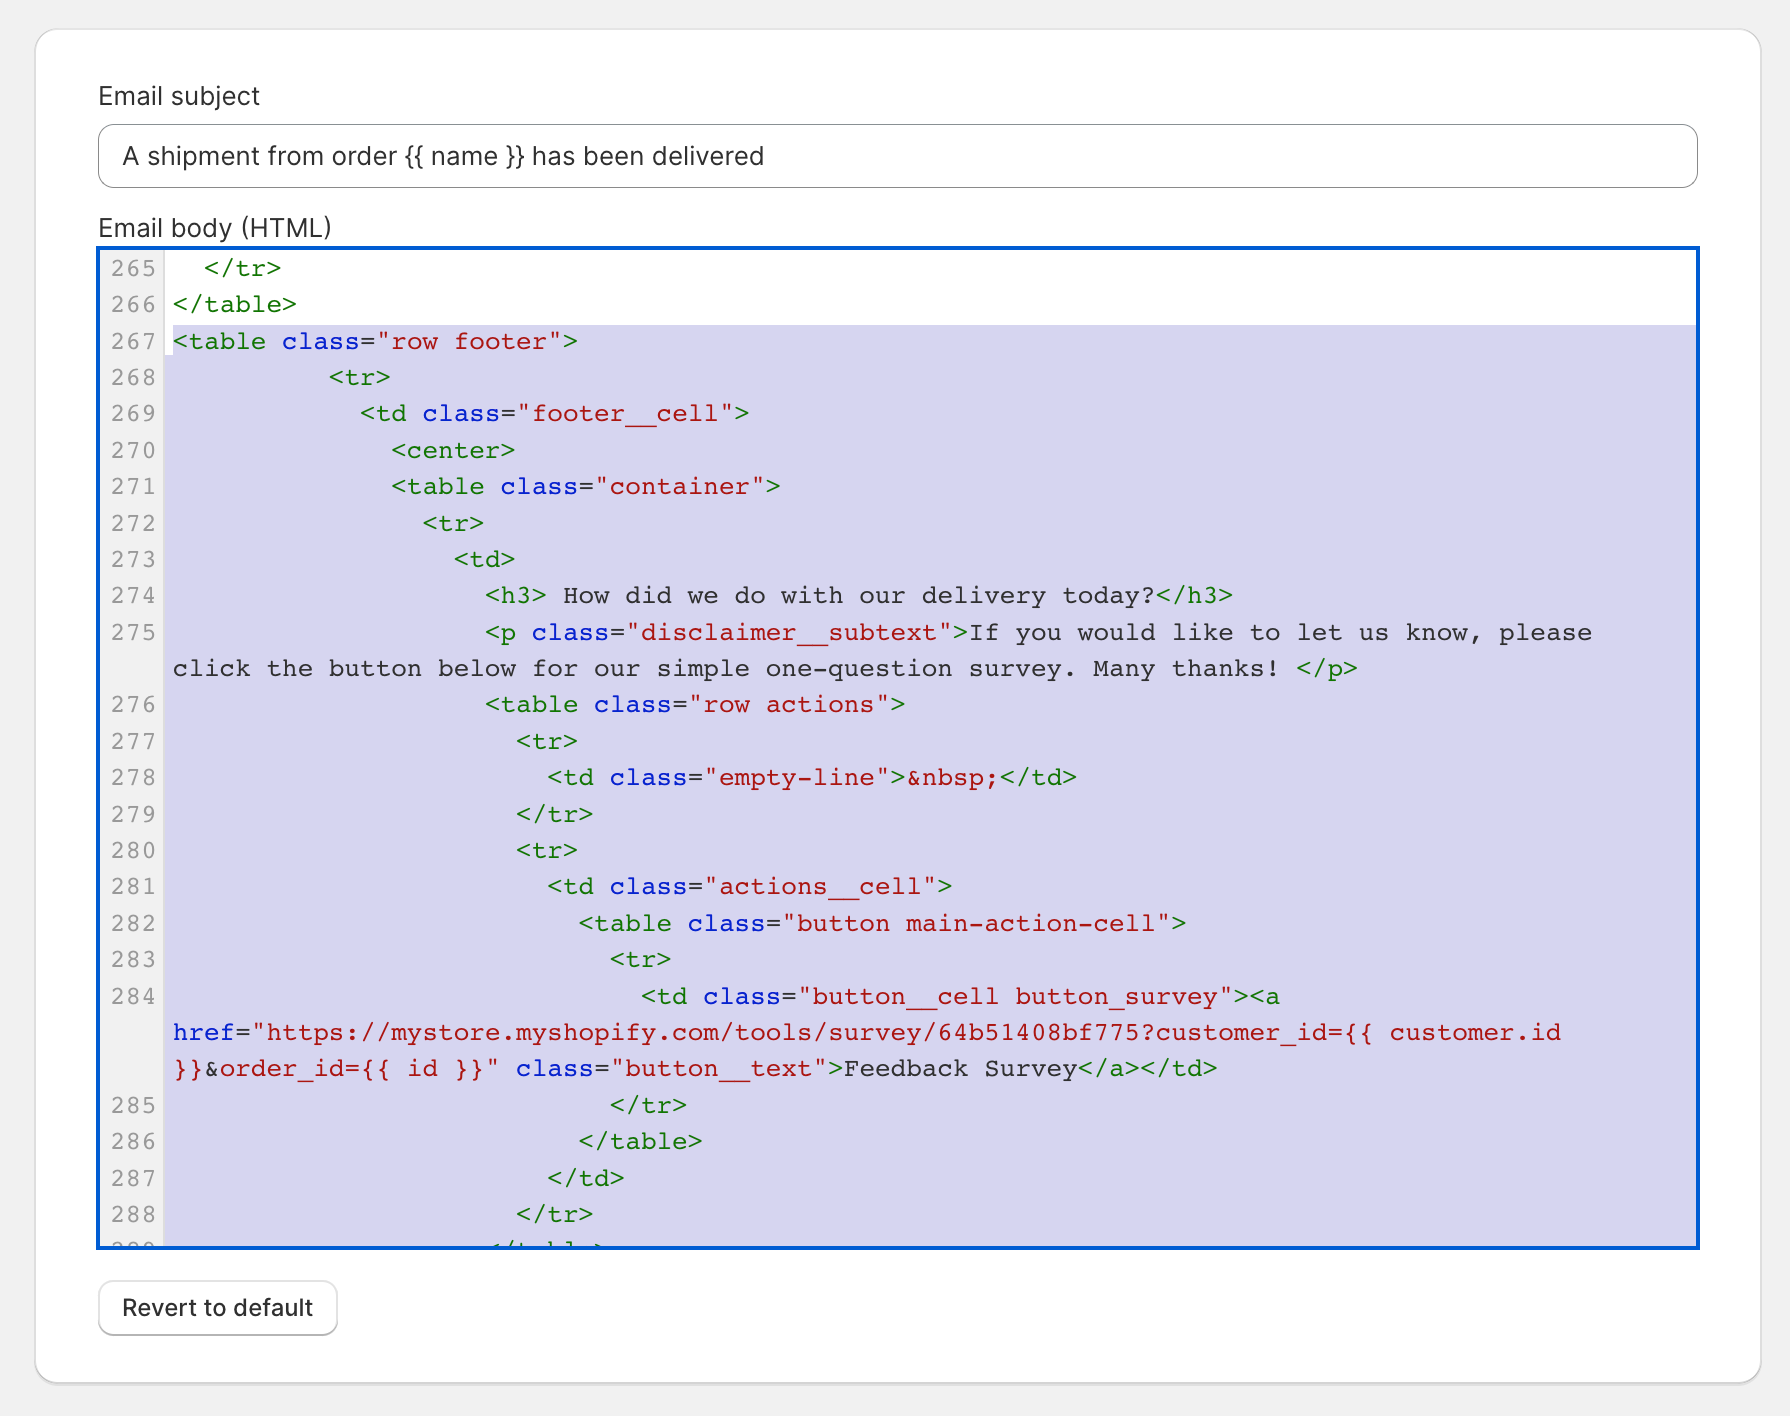Click the <td> tag on line 273

point(484,559)
